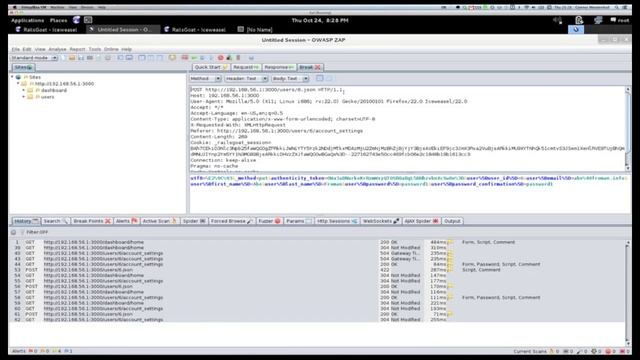Select the Break tab
The image size is (640, 360).
(310, 67)
